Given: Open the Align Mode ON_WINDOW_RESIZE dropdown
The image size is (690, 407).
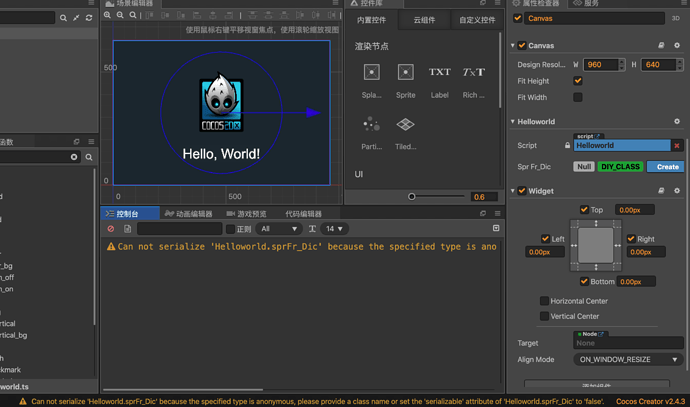Looking at the screenshot, I should click(629, 359).
